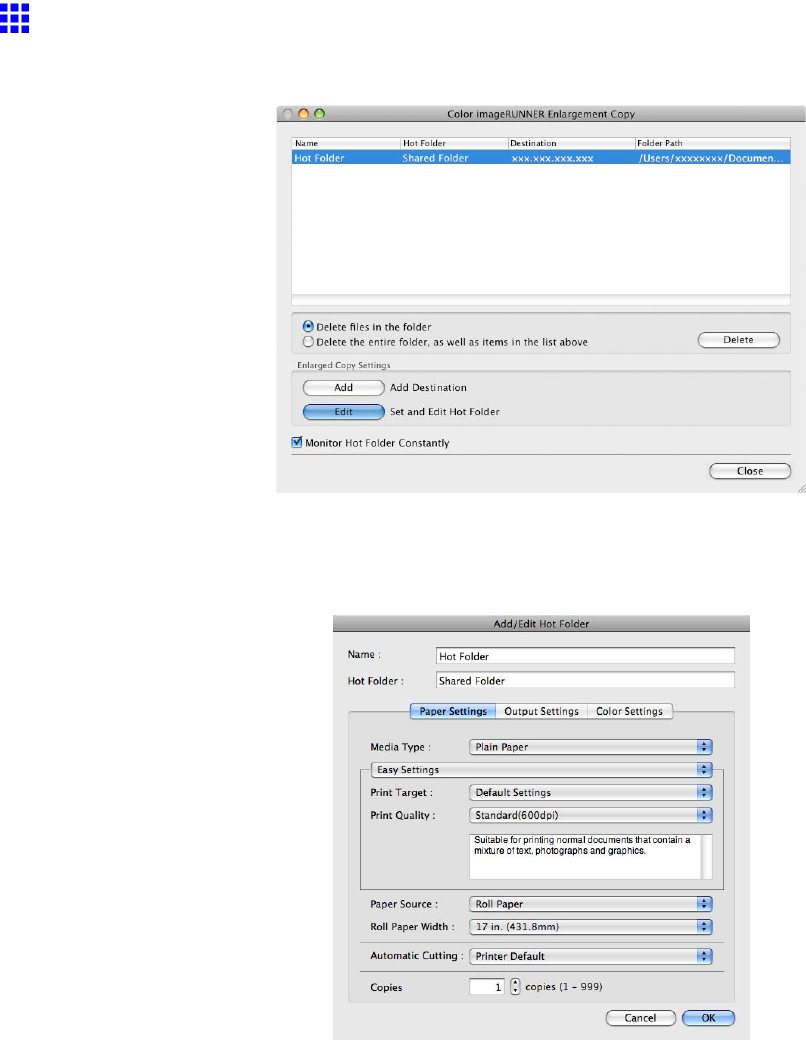Confirm with OK in Add/Edit Hot Folder

point(708,1018)
